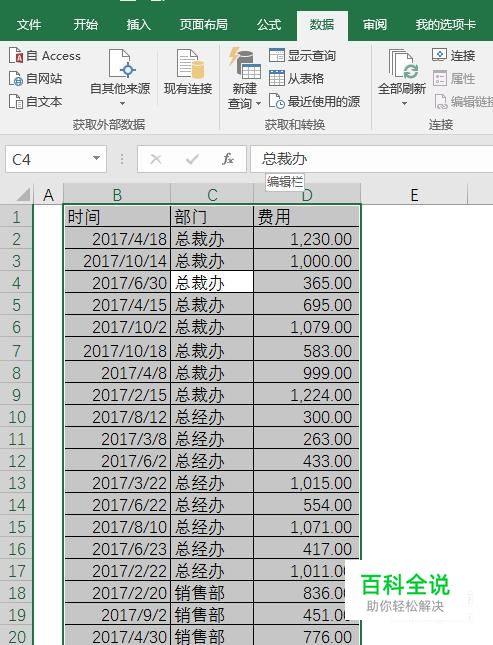Click 销售部 cell in row 18

click(212, 593)
